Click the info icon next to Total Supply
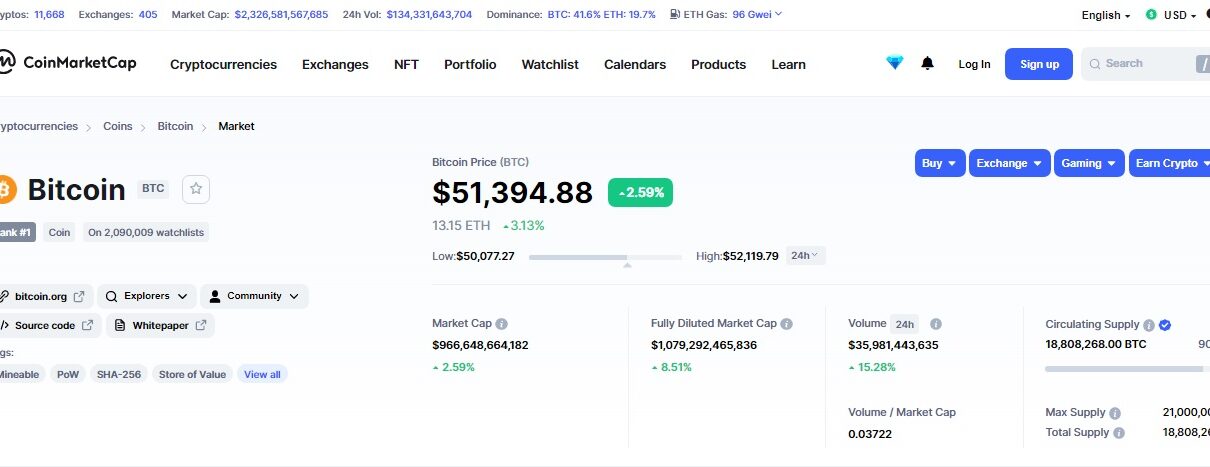 (x=1119, y=433)
